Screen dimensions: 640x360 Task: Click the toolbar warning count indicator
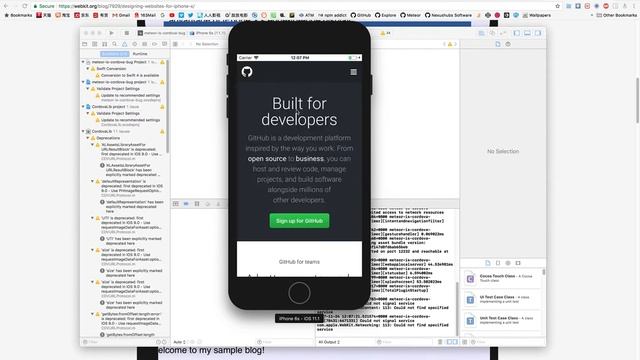click(x=385, y=33)
